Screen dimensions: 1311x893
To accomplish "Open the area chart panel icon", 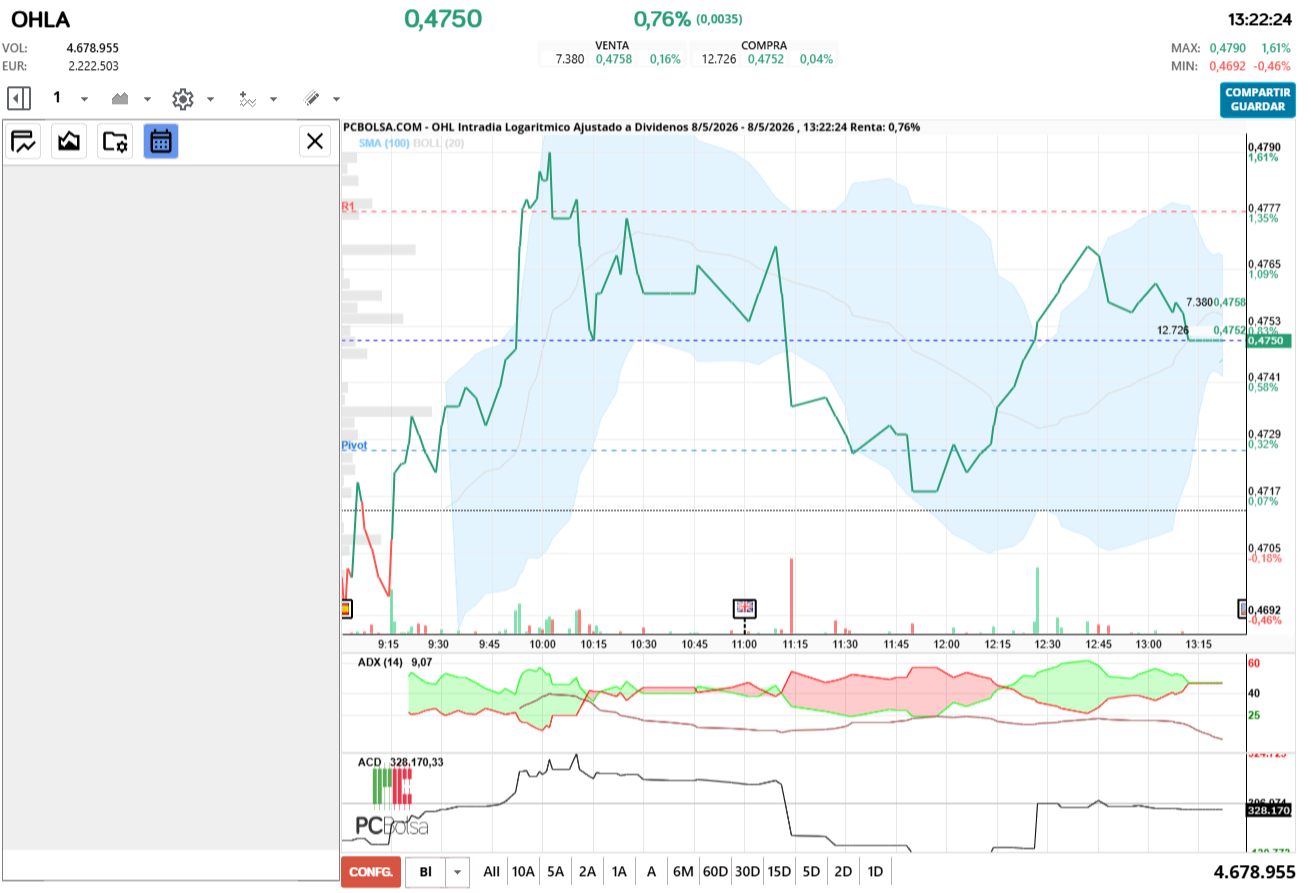I will coord(69,142).
